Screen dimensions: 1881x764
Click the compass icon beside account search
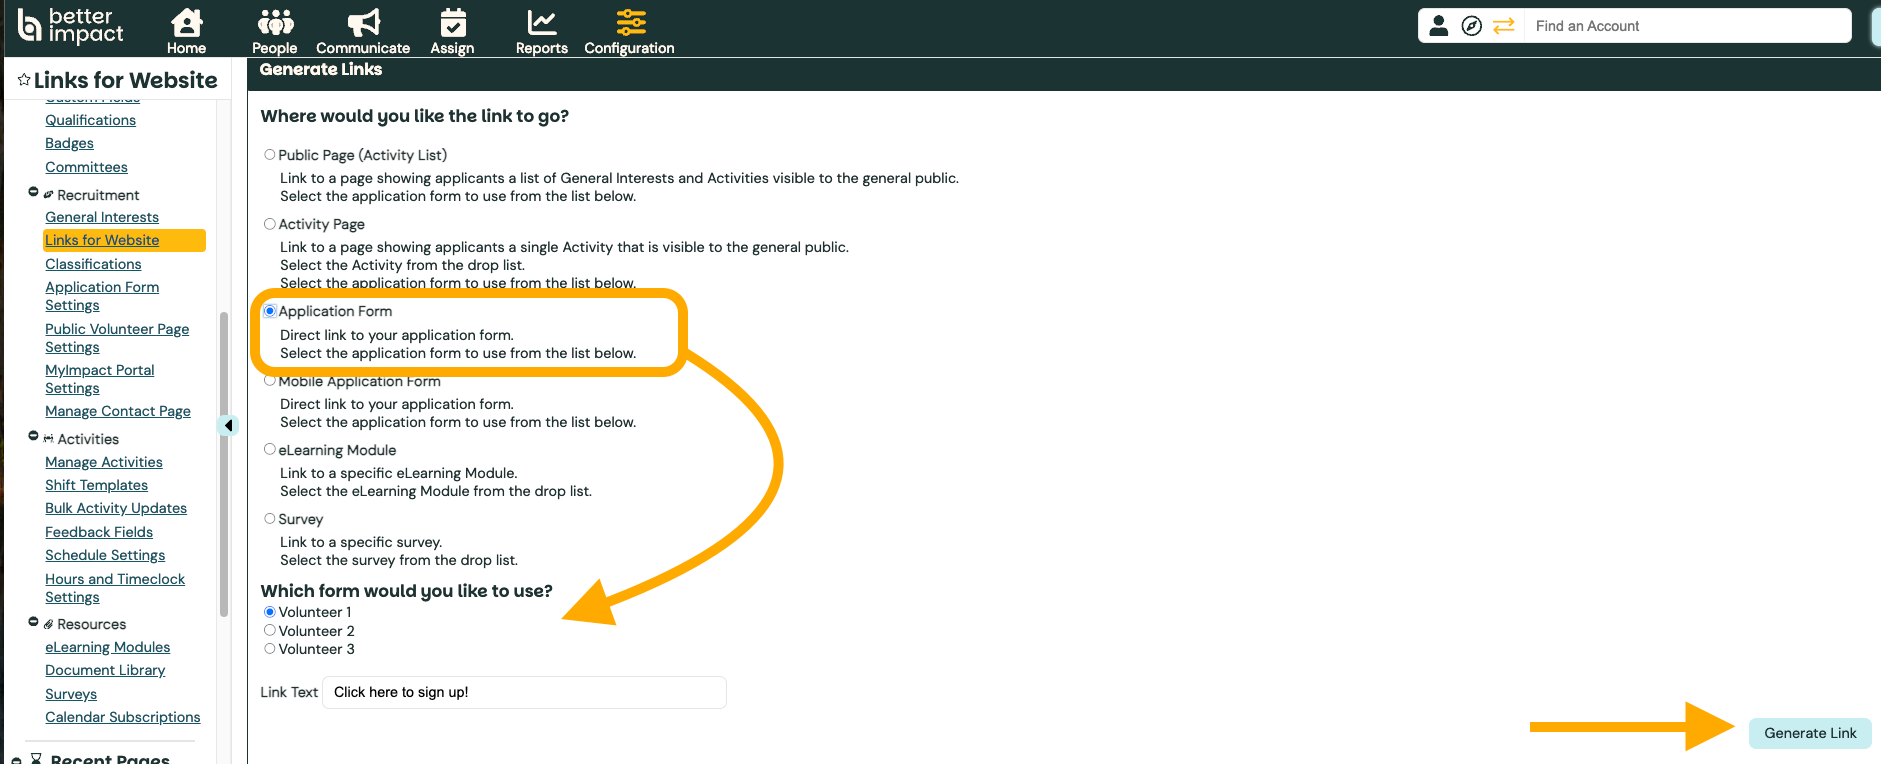pyautogui.click(x=1471, y=26)
